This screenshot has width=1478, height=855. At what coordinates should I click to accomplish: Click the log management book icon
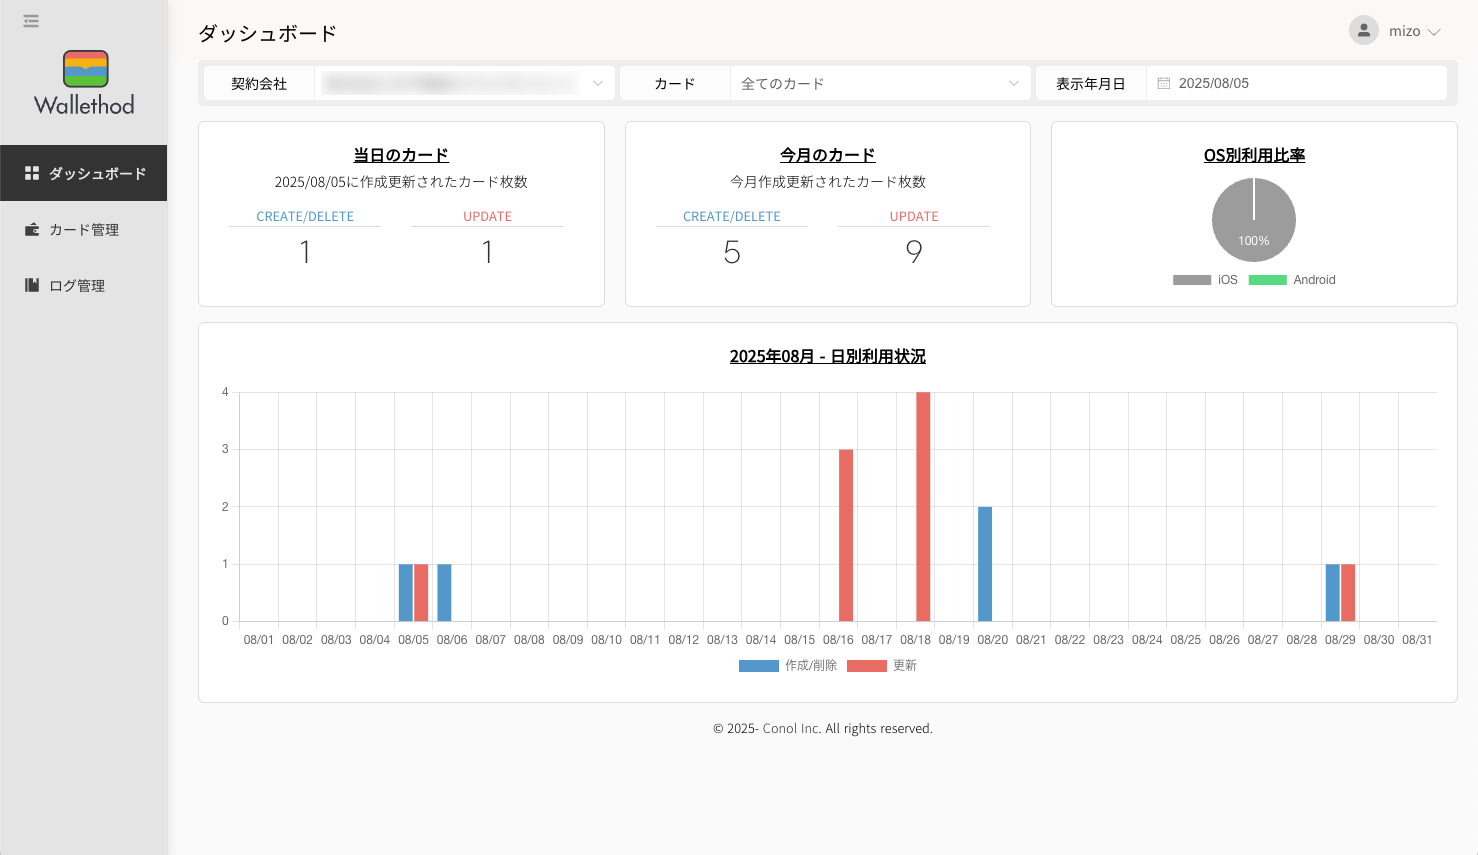[x=32, y=285]
